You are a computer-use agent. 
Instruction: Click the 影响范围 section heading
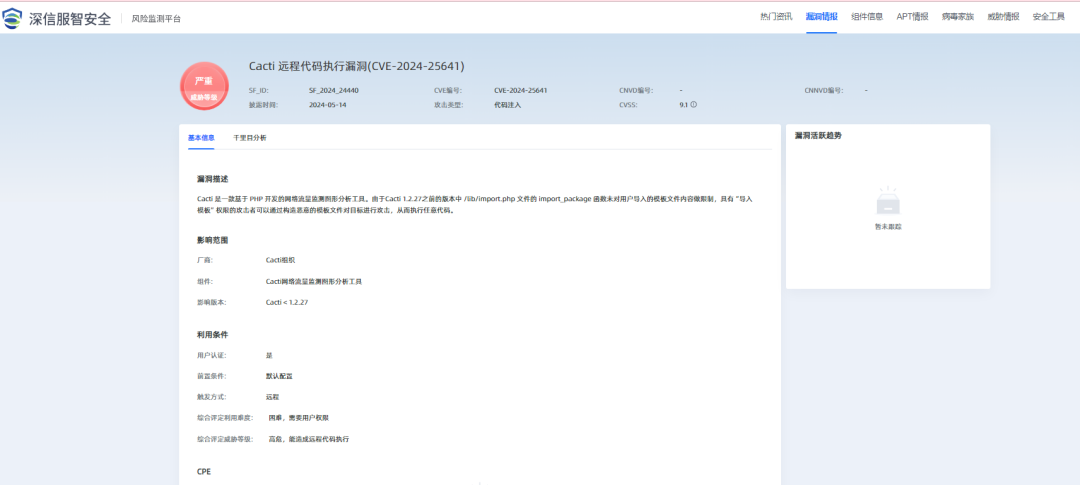tap(212, 240)
